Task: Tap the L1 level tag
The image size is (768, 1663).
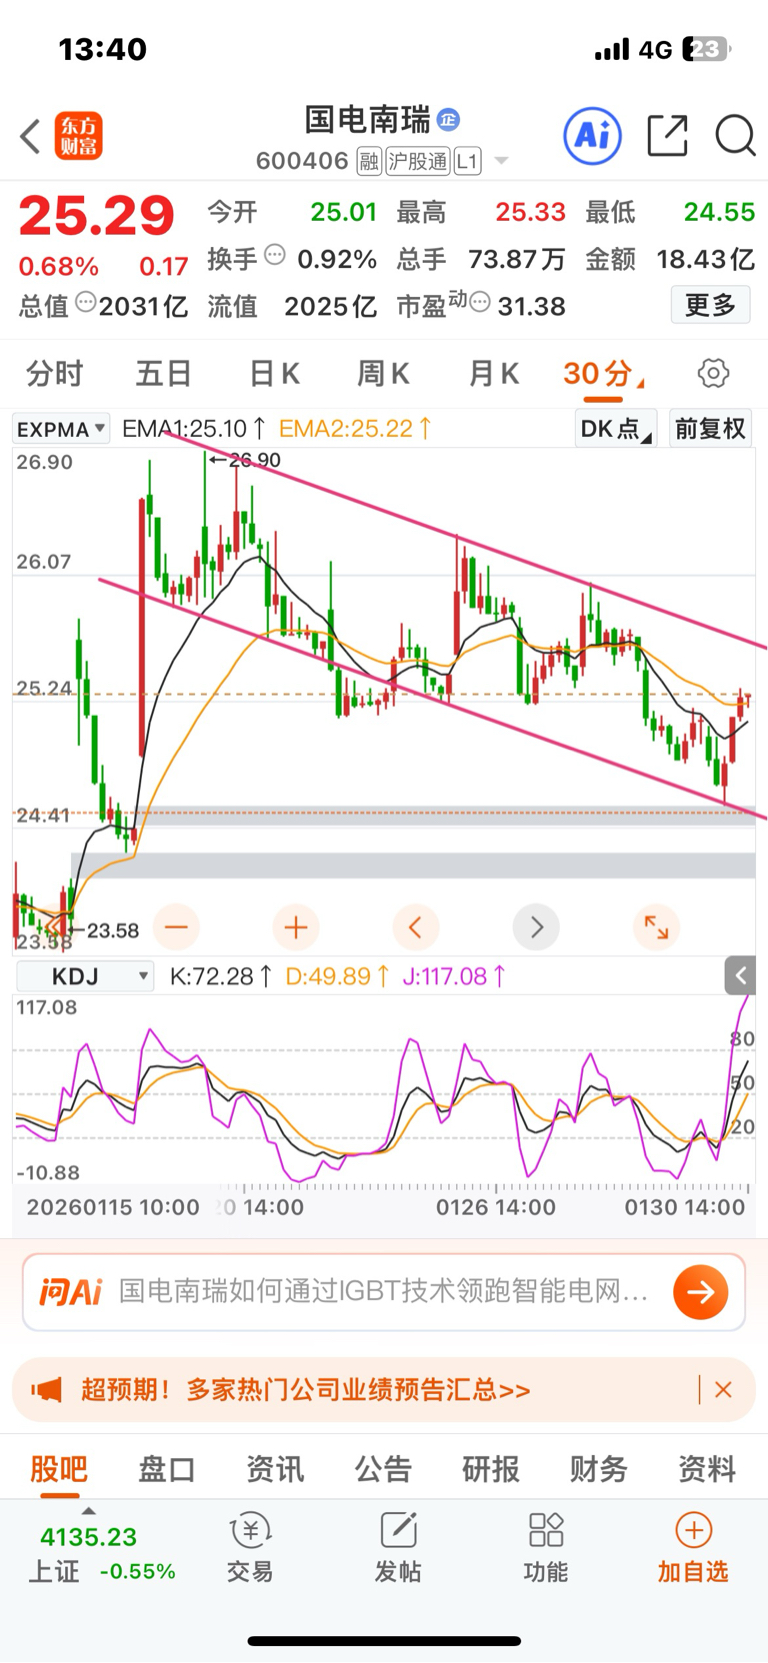Action: click(x=467, y=161)
